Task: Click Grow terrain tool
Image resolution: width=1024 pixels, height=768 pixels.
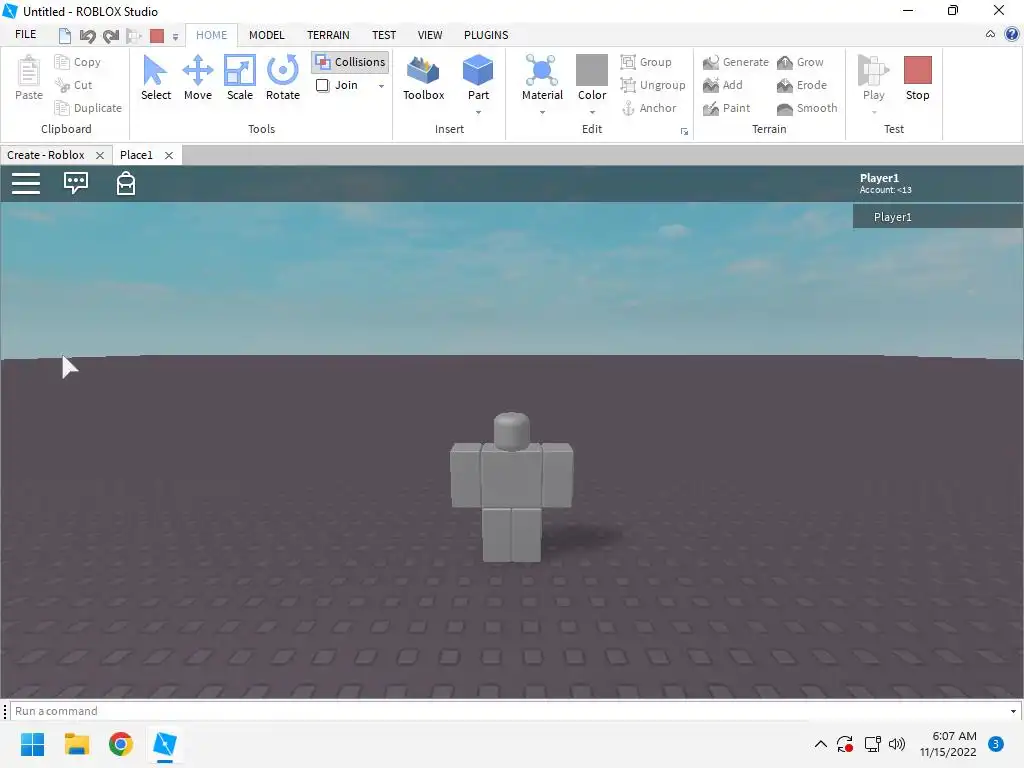Action: [800, 62]
